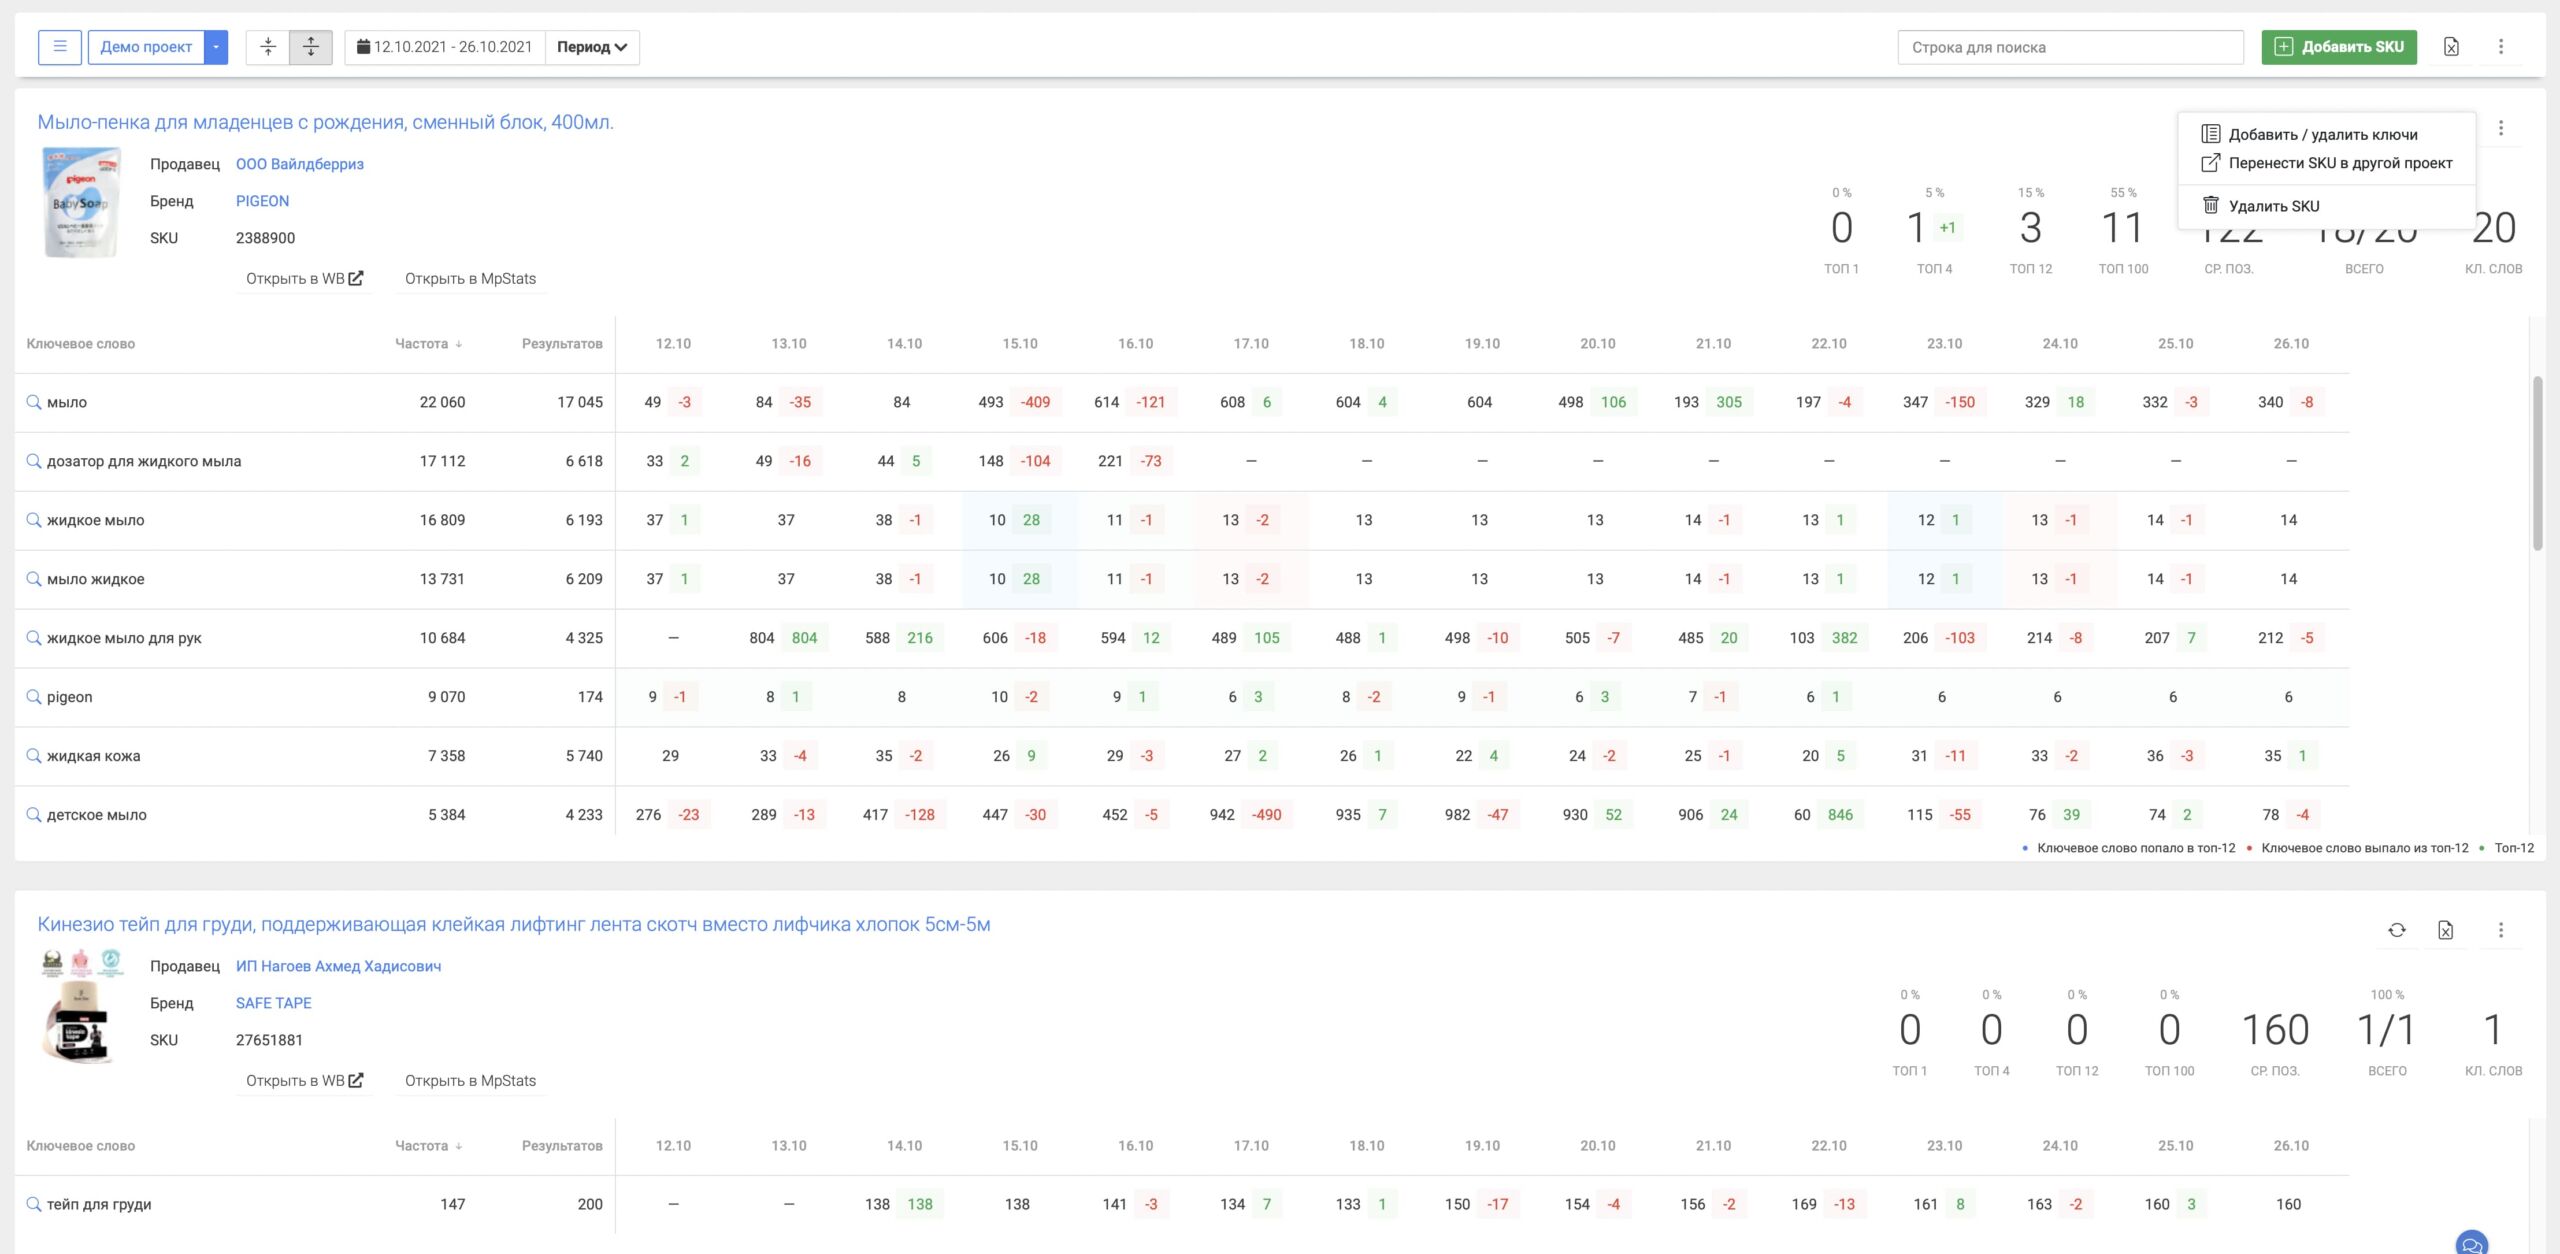
Task: Enable the compact row height view toggle
Action: click(268, 46)
